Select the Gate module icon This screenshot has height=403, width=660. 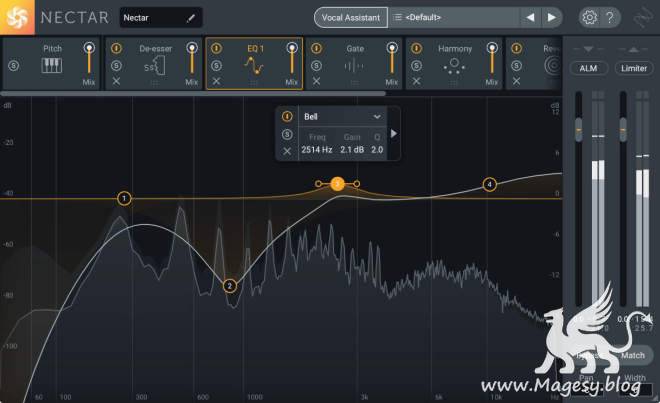pyautogui.click(x=354, y=66)
